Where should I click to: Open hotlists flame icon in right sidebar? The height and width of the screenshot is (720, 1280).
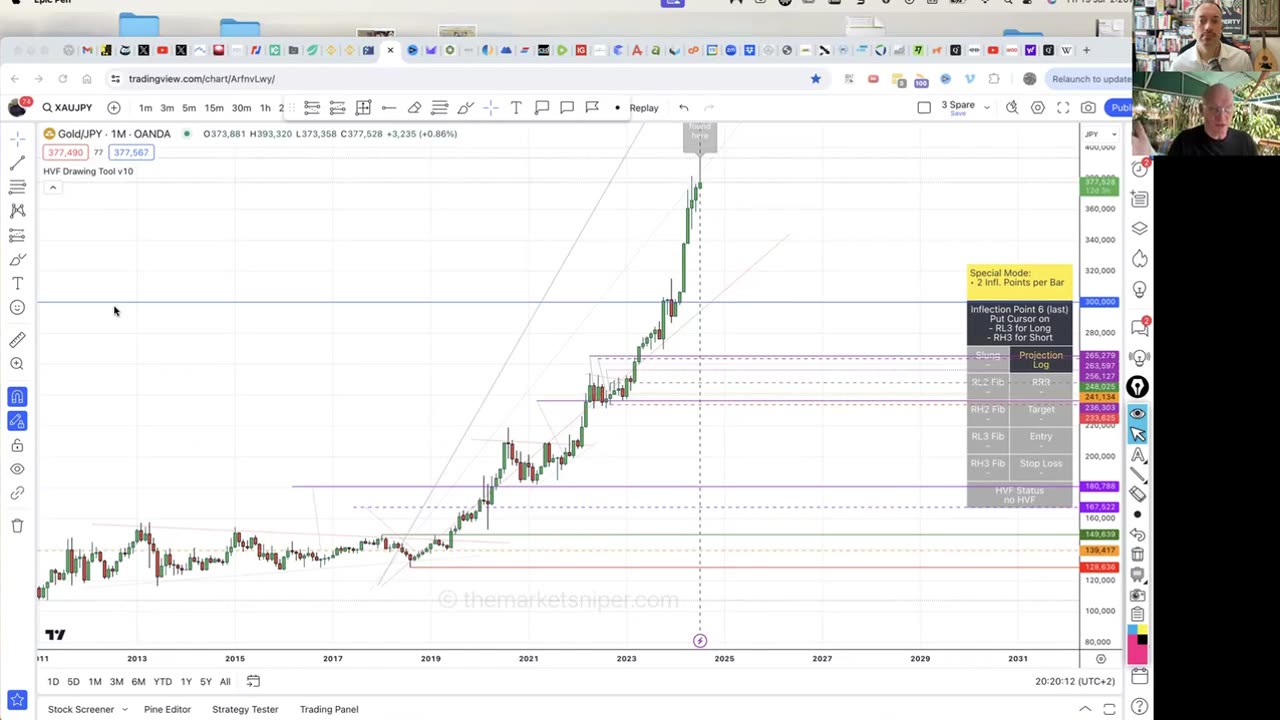1139,259
